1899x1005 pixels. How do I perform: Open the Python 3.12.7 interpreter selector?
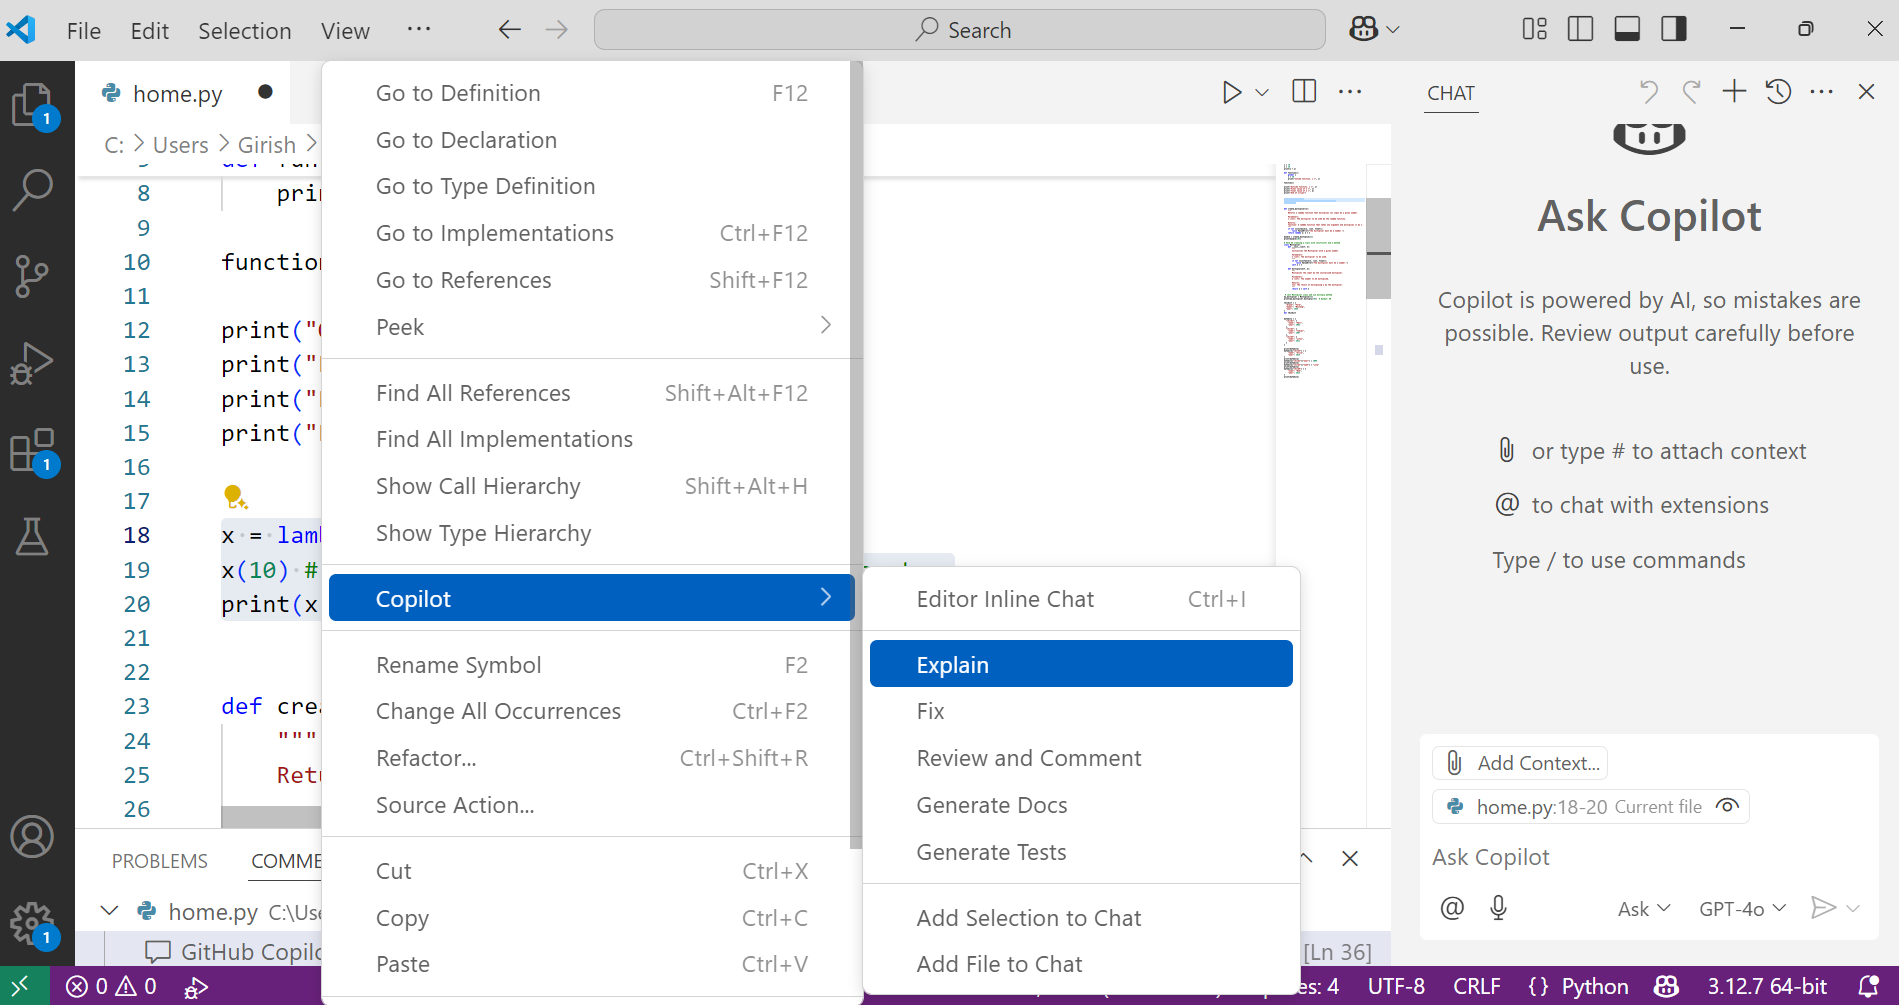point(1767,985)
